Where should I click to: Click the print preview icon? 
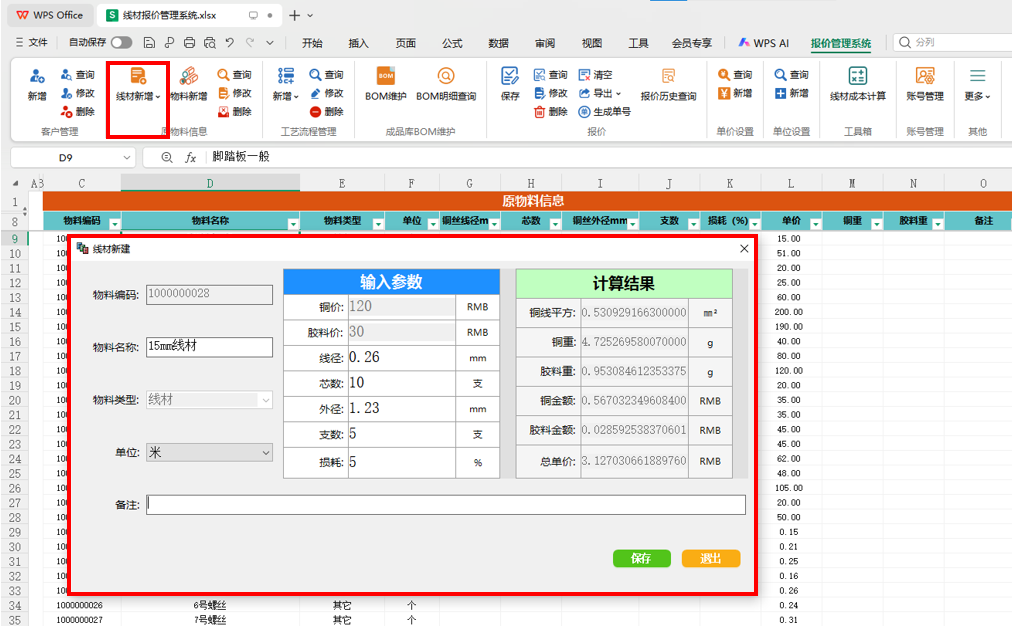pos(210,43)
